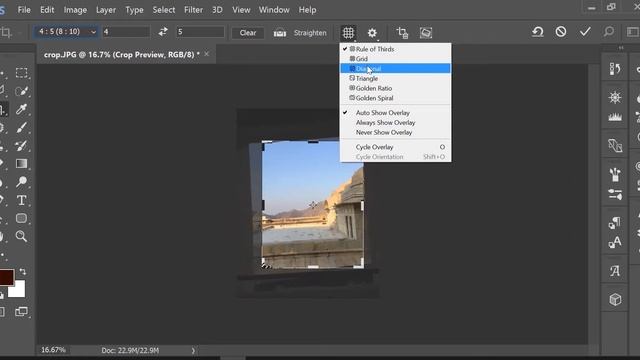Reset the crop box

(538, 32)
